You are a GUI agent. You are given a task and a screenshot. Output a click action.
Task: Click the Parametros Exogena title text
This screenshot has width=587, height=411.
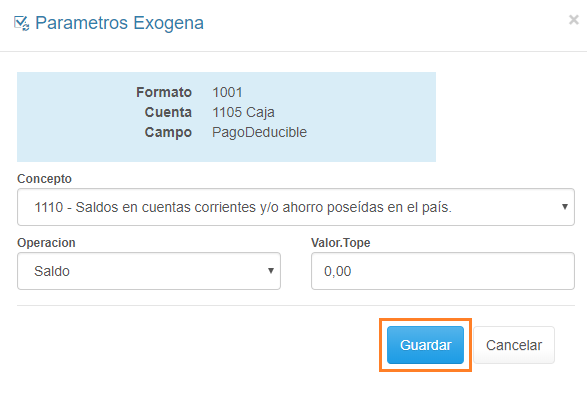click(x=119, y=23)
